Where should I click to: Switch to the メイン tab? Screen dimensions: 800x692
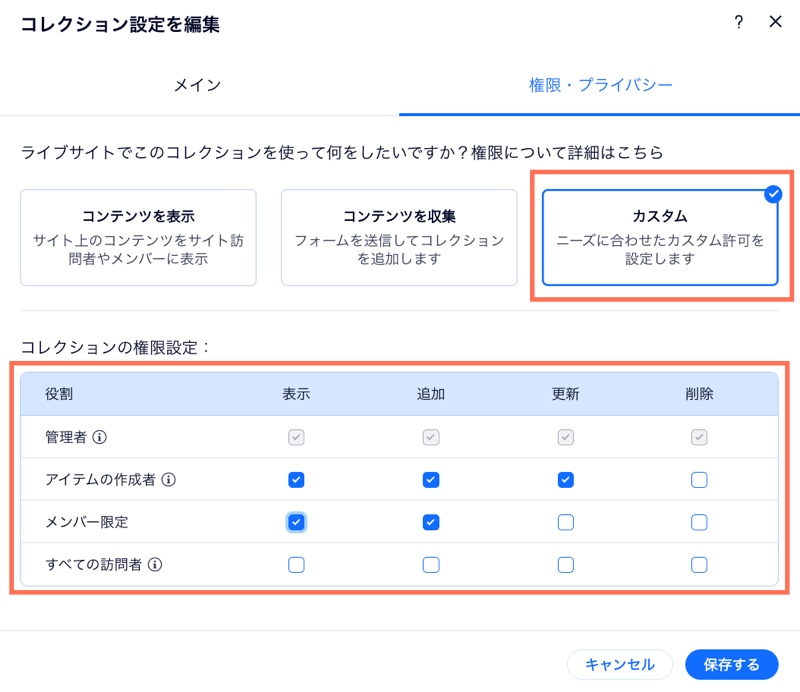click(197, 85)
